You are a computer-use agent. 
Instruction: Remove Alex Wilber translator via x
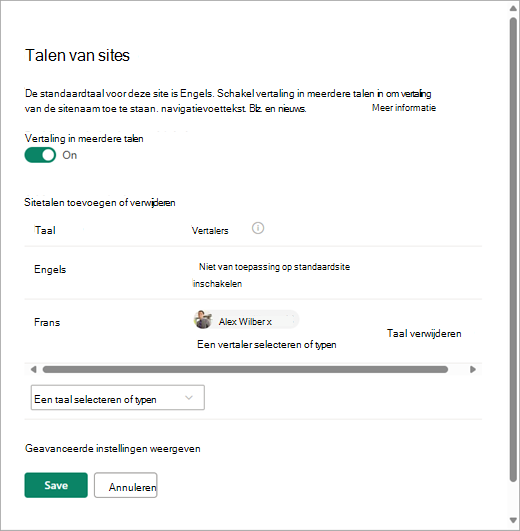pos(269,322)
